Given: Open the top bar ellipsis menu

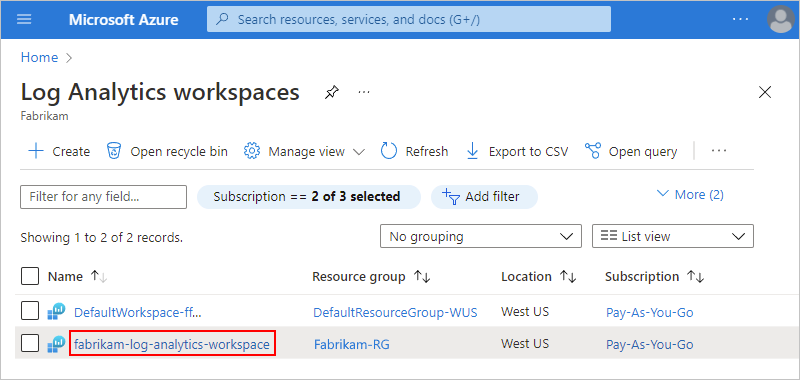Looking at the screenshot, I should coord(740,19).
